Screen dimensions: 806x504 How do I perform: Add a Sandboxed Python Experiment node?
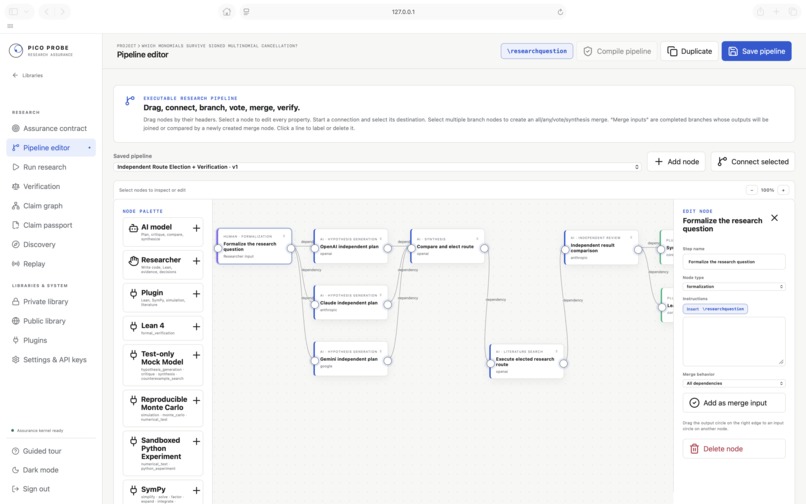[196, 441]
